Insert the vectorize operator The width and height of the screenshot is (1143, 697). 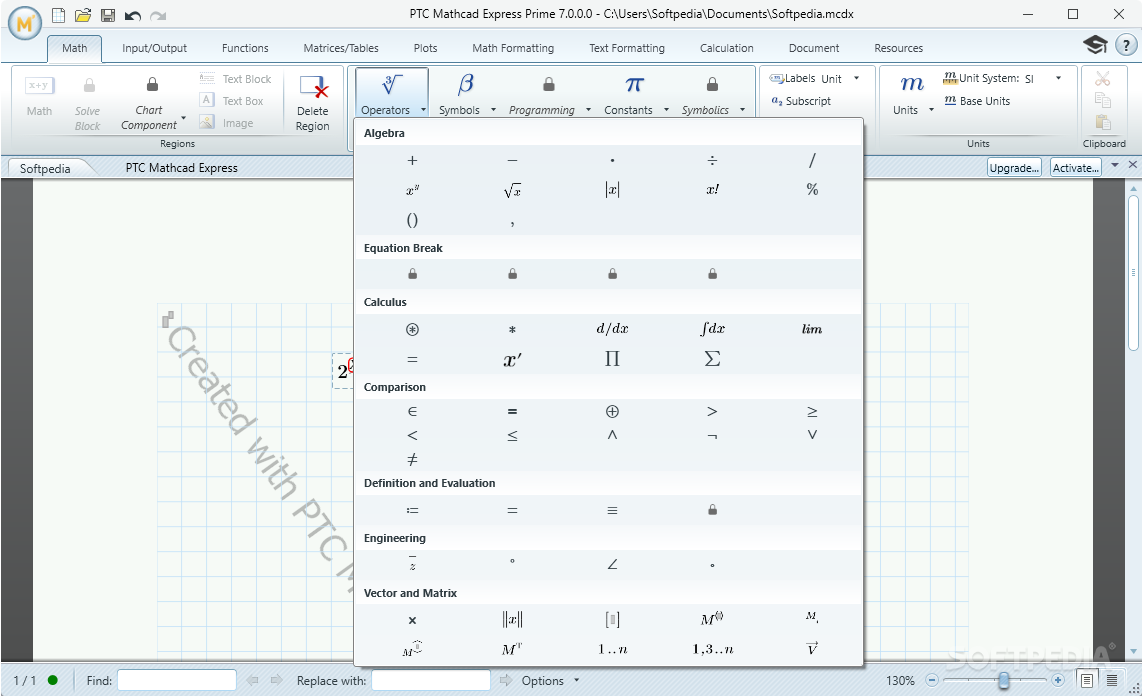tap(812, 647)
